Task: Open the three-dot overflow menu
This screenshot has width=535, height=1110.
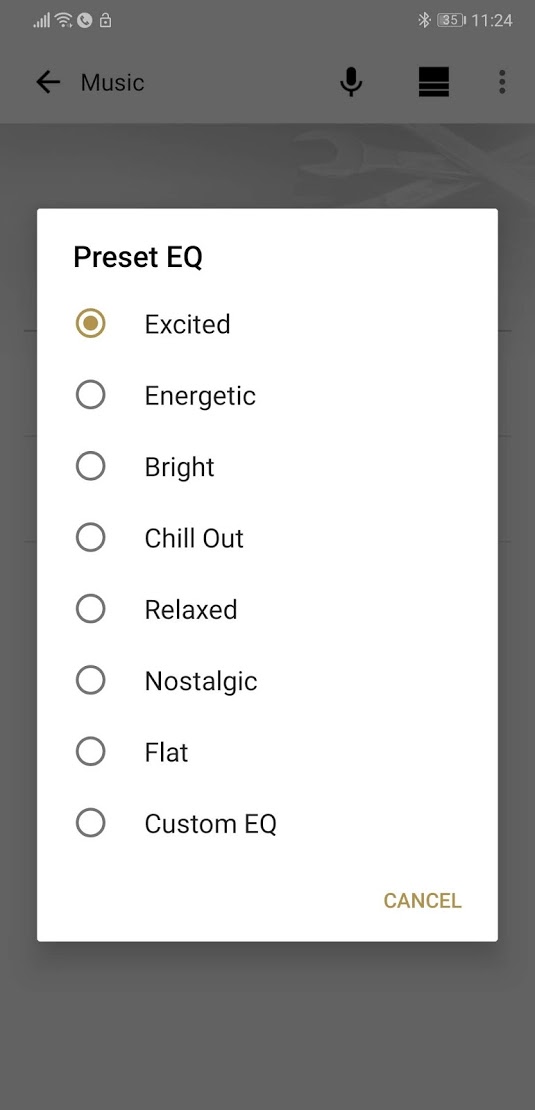Action: click(502, 82)
